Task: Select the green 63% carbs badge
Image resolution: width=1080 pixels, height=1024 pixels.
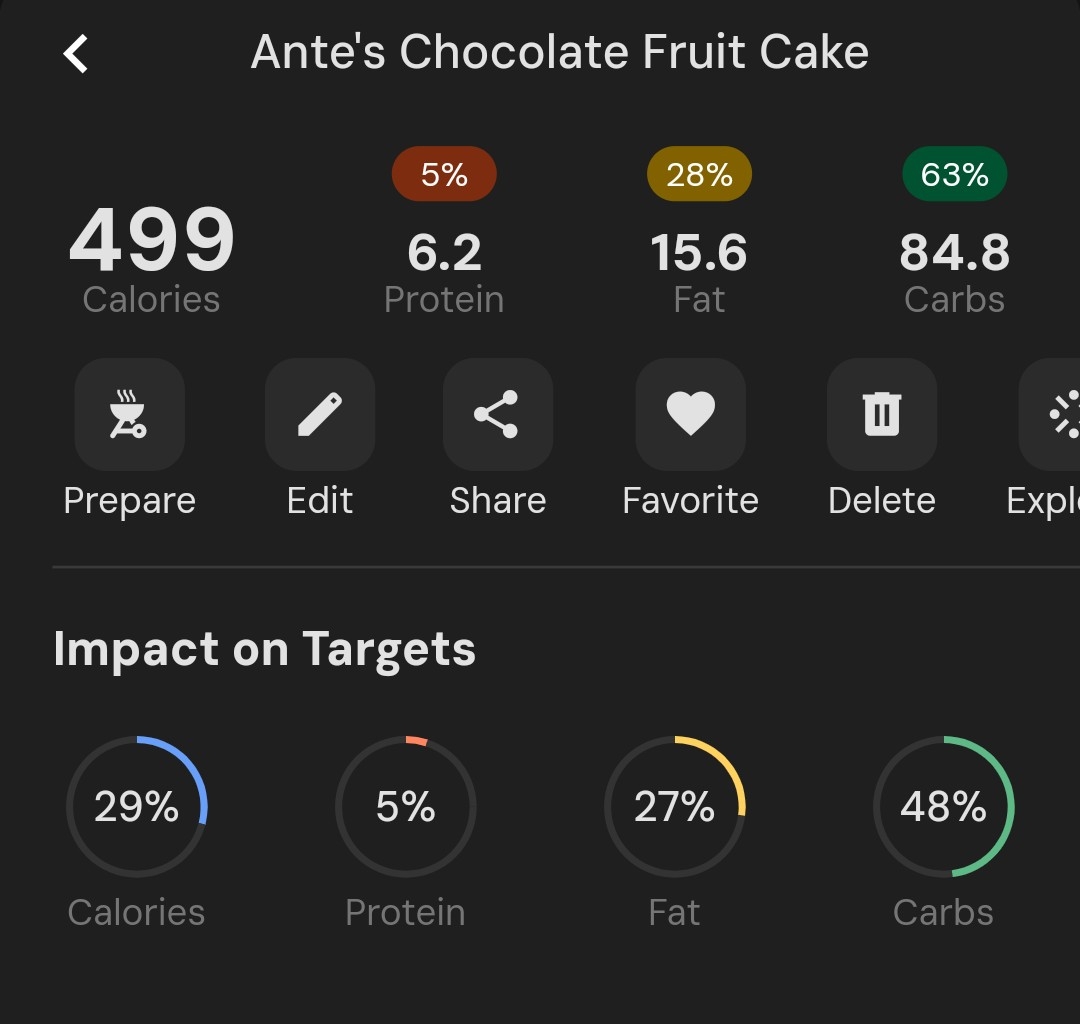Action: (x=954, y=175)
